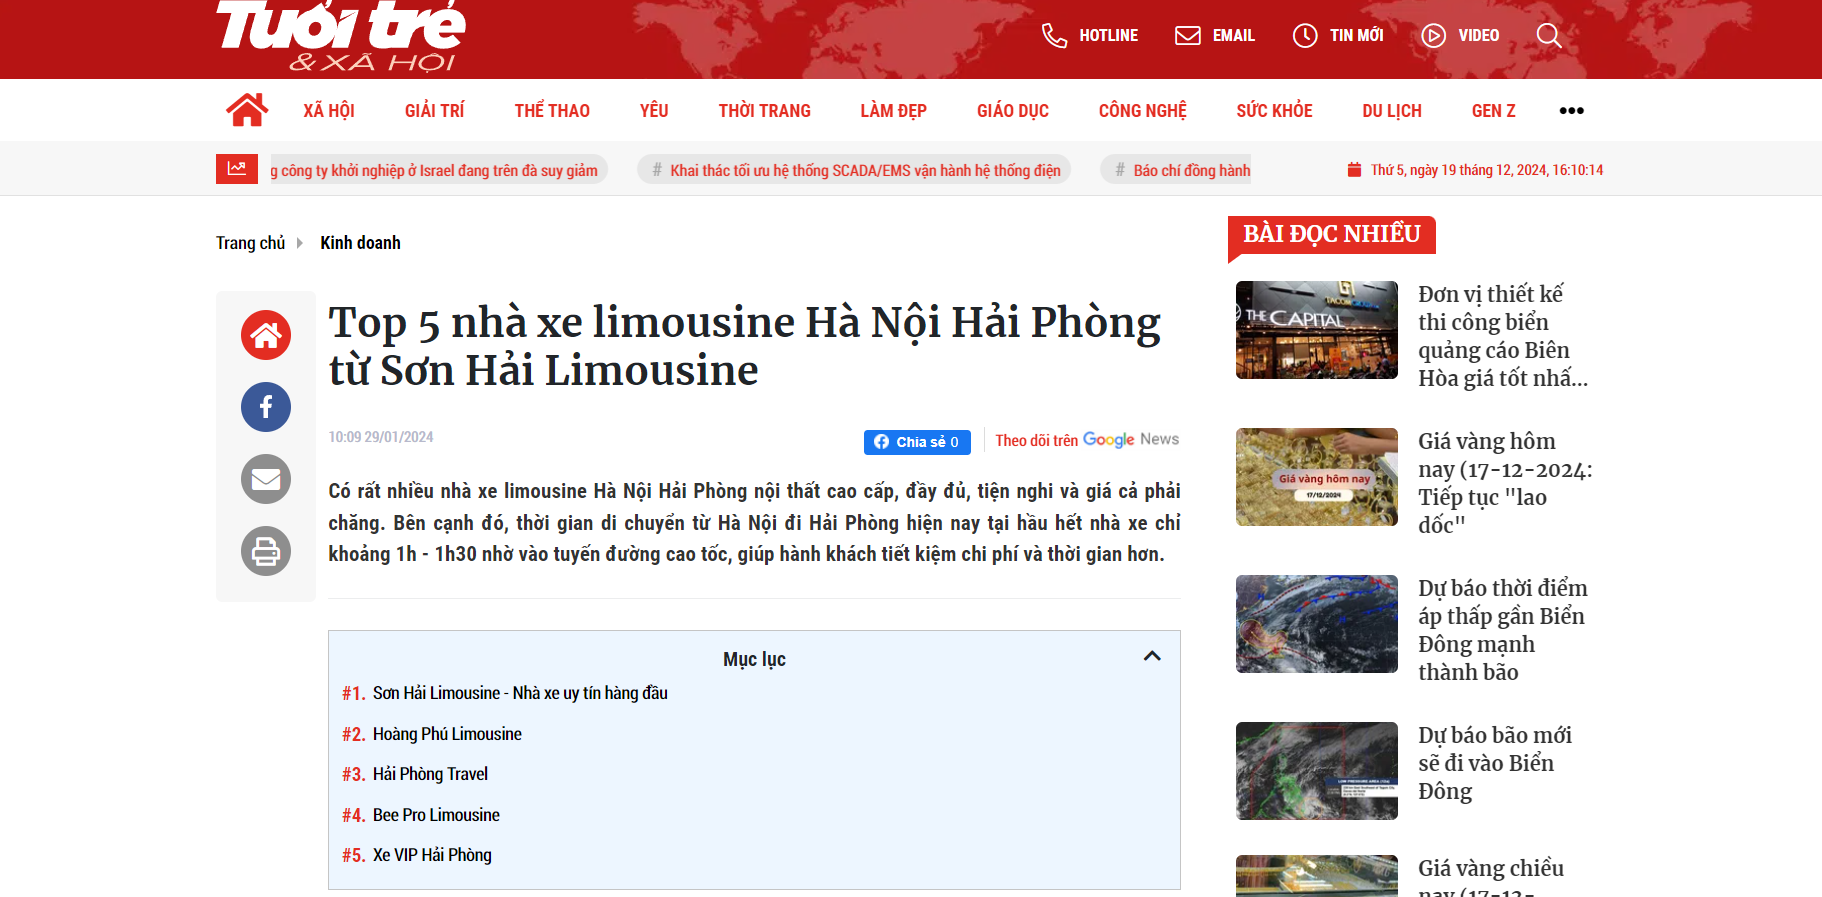Open the GIÁO DỤC menu
The width and height of the screenshot is (1822, 897).
click(x=1013, y=111)
